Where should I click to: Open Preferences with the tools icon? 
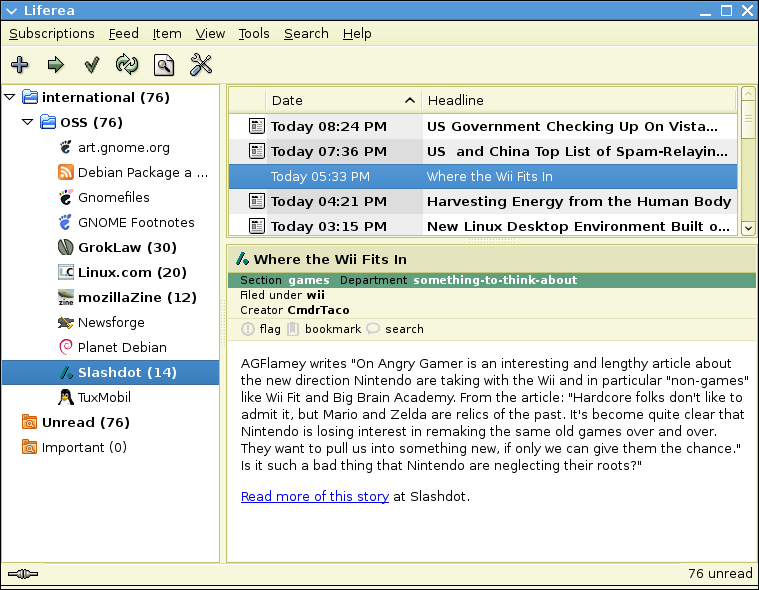click(201, 65)
